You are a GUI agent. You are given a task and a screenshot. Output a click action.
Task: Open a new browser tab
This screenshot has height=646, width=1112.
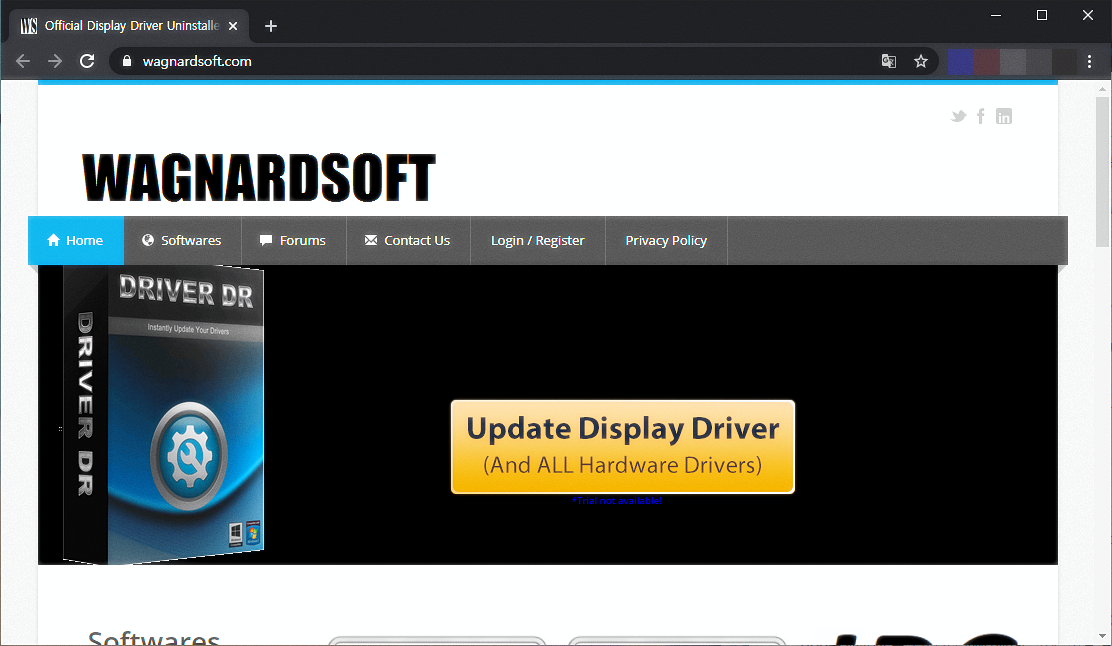point(270,26)
